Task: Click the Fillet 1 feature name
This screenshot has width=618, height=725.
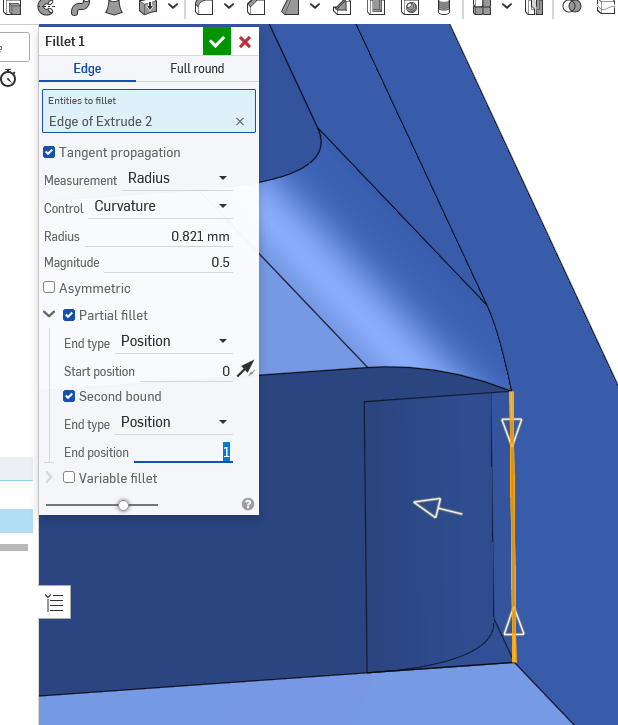Action: (65, 42)
